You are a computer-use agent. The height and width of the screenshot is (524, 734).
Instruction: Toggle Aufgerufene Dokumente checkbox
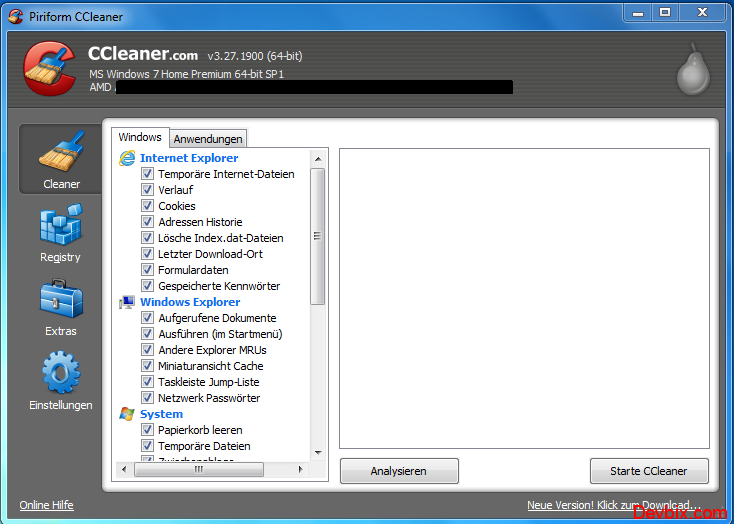point(147,317)
